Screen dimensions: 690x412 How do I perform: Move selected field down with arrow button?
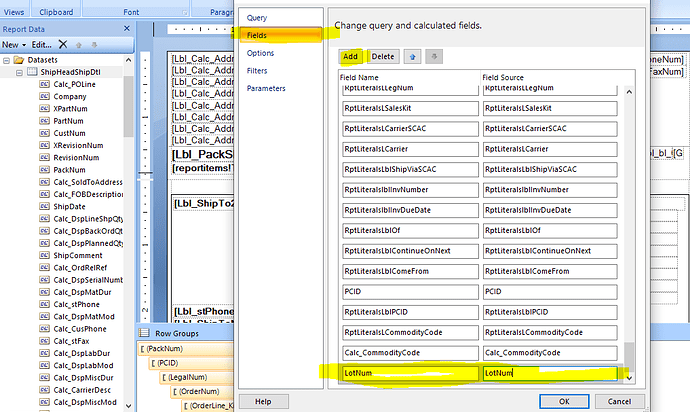pos(434,56)
